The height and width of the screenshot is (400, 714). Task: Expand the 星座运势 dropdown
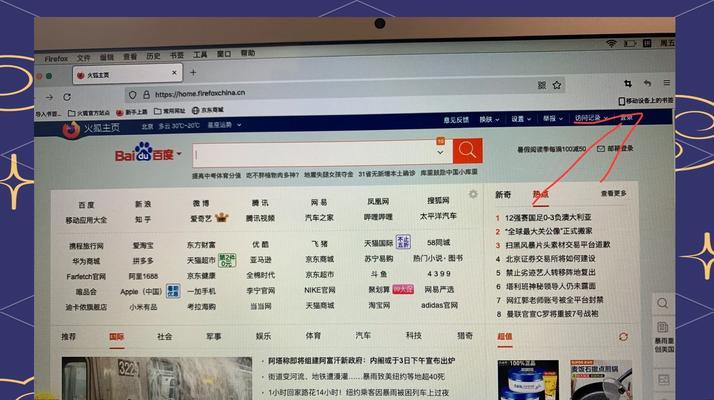point(224,125)
